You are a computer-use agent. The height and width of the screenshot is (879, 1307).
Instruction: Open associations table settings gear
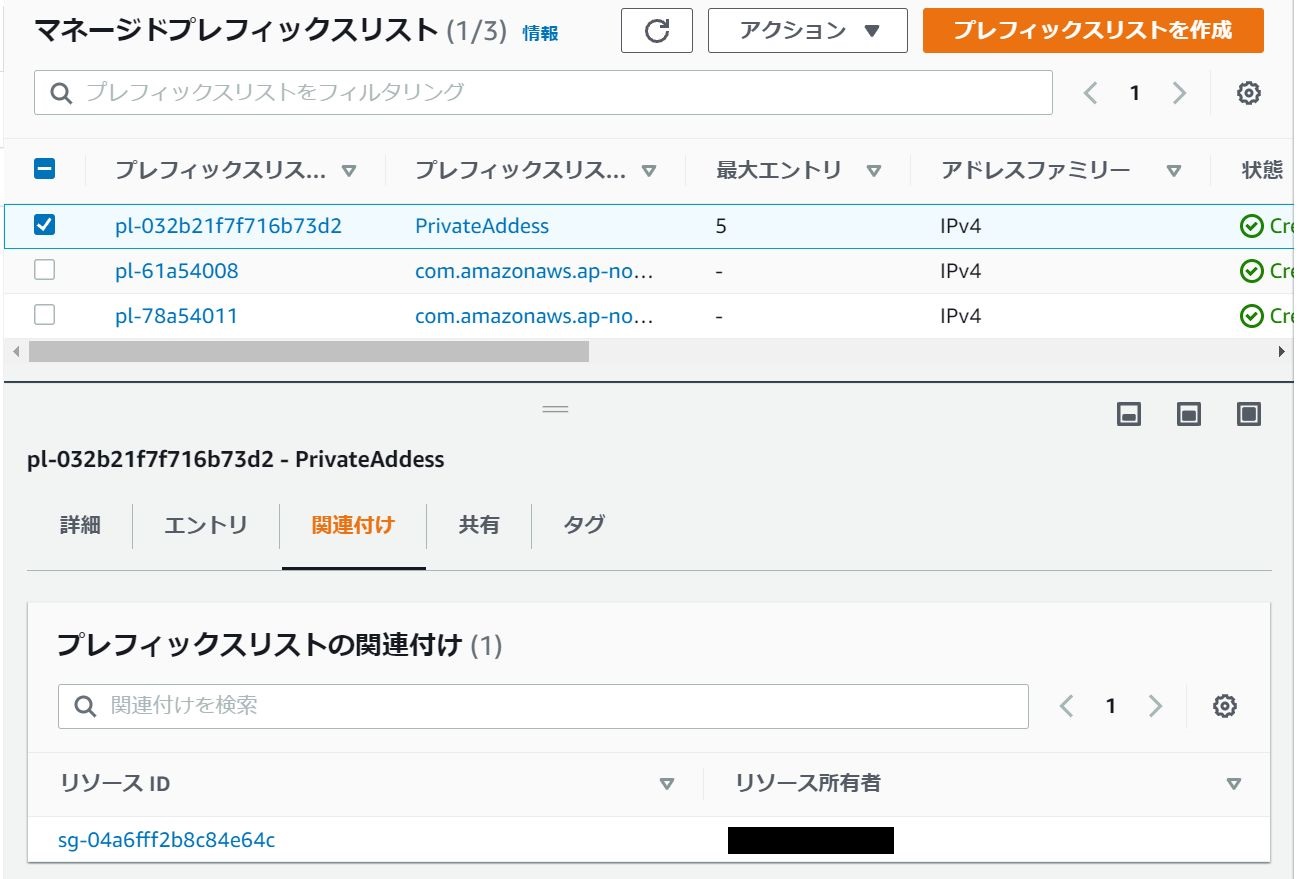tap(1224, 706)
